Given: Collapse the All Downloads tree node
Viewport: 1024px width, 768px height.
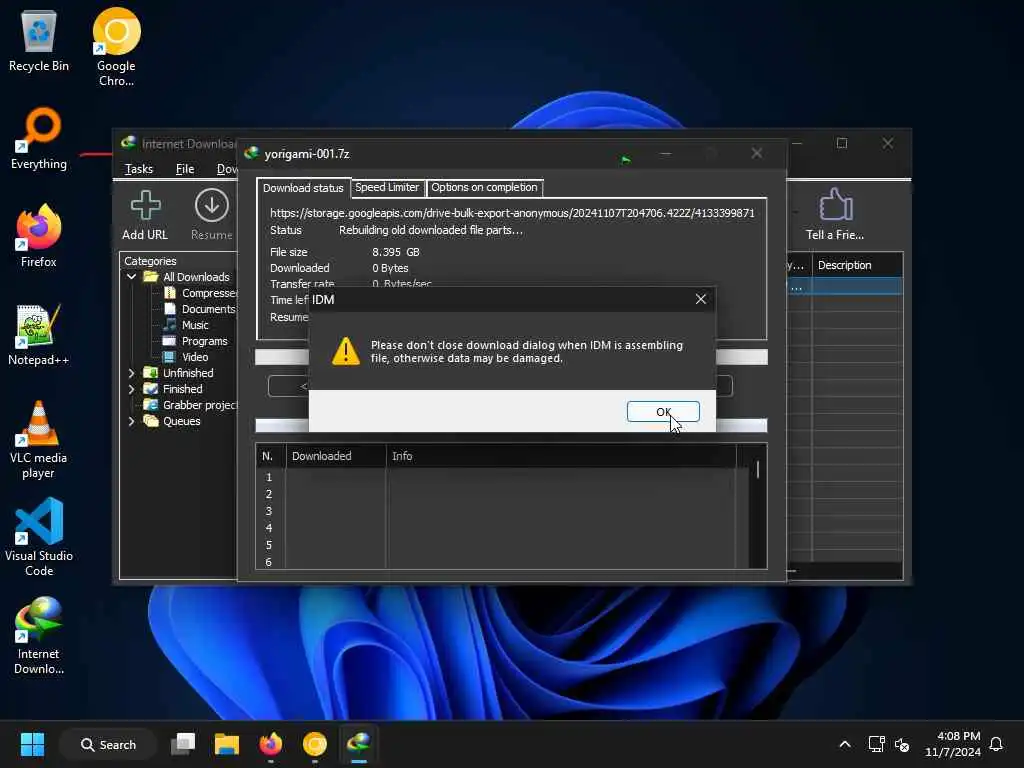Looking at the screenshot, I should point(131,277).
